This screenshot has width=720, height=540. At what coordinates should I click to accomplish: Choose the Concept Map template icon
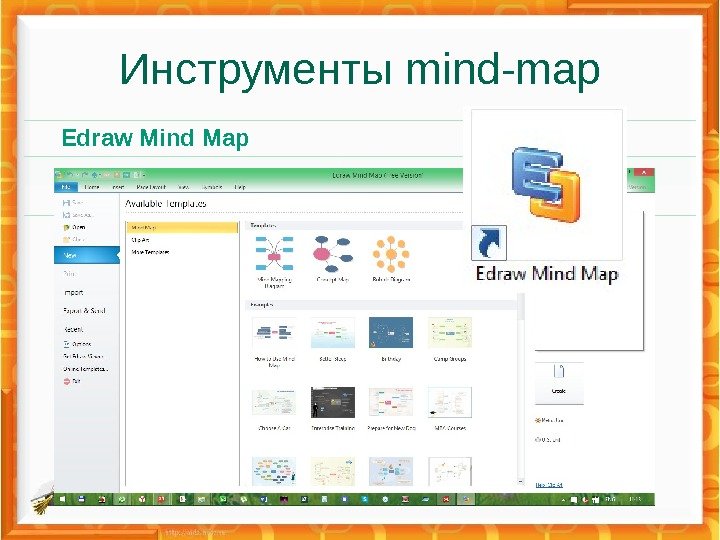(333, 254)
